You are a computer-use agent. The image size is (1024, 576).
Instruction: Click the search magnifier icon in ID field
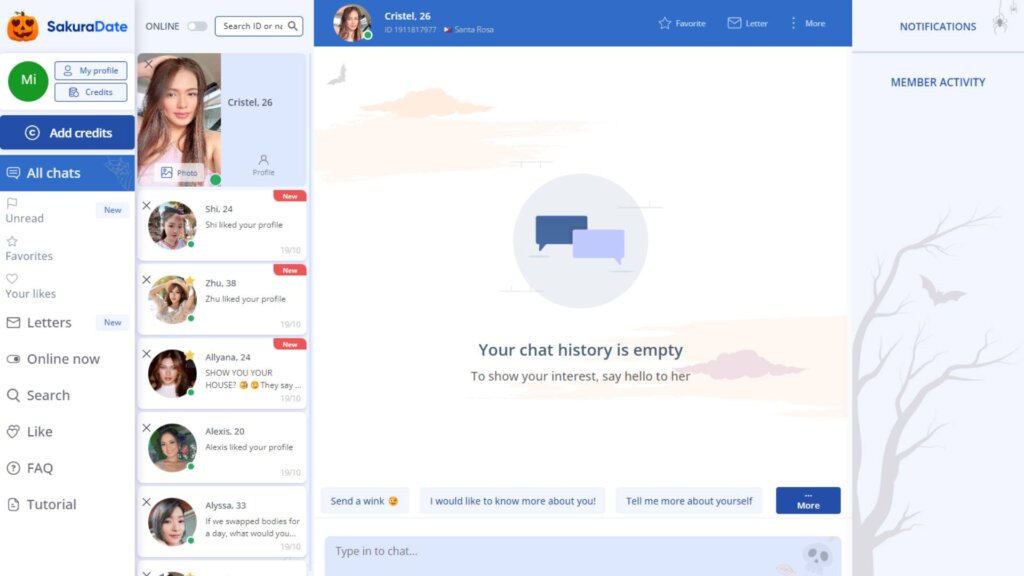pos(293,26)
